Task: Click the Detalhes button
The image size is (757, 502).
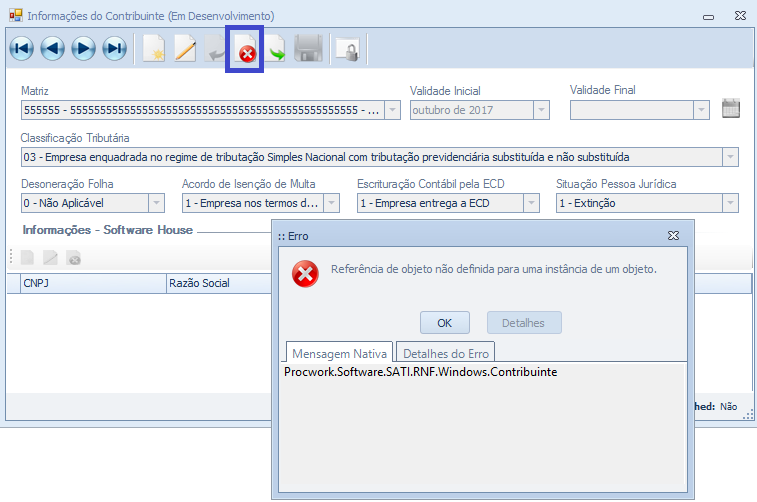Action: [x=524, y=322]
